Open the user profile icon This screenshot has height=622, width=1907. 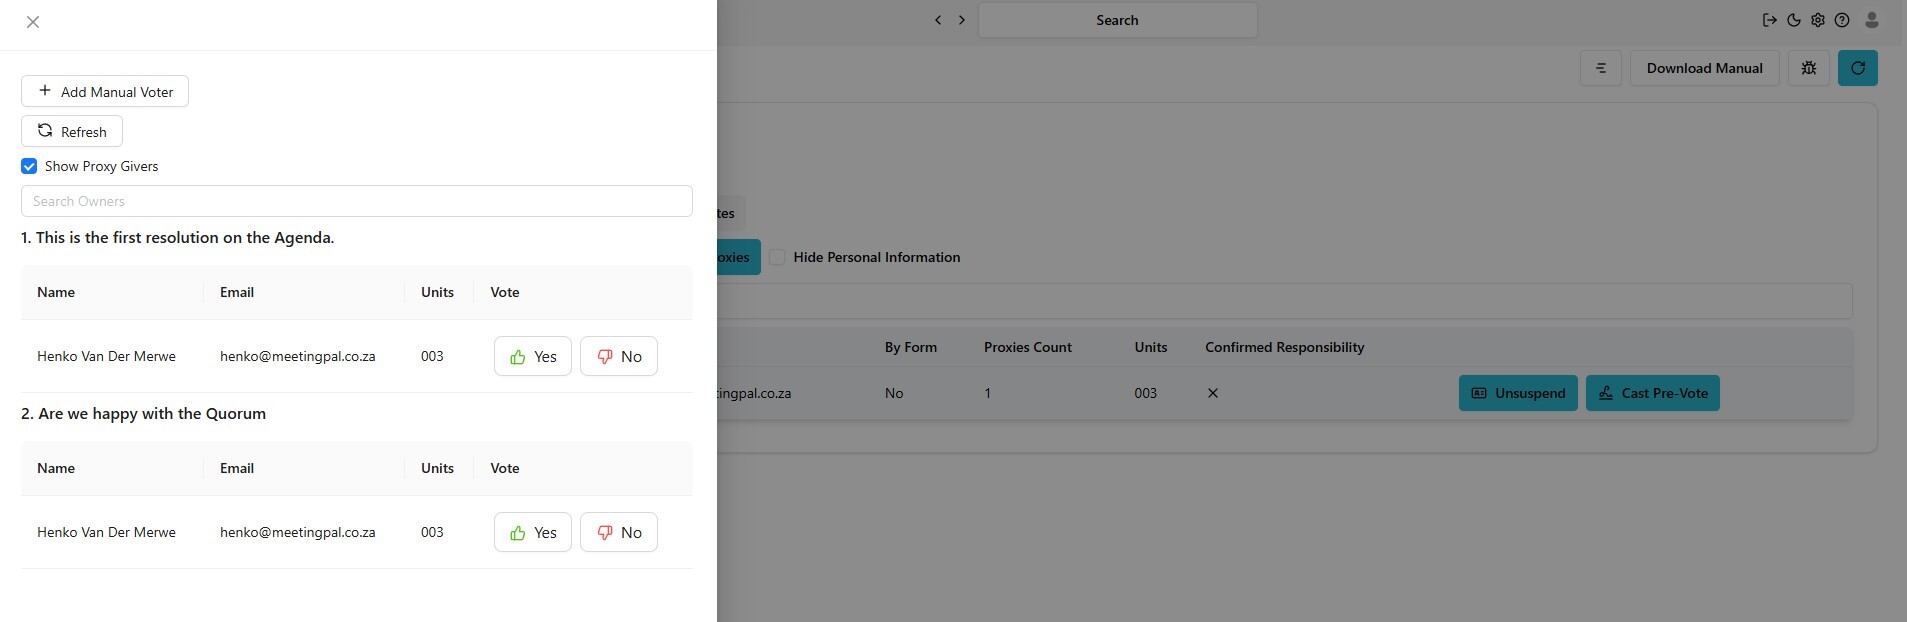pos(1872,20)
